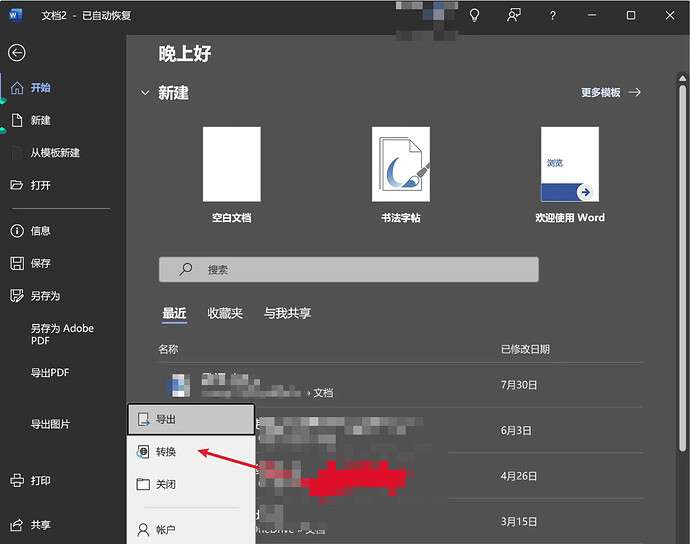The image size is (690, 544).
Task: Click 导出PDF in the sidebar
Action: [x=50, y=372]
